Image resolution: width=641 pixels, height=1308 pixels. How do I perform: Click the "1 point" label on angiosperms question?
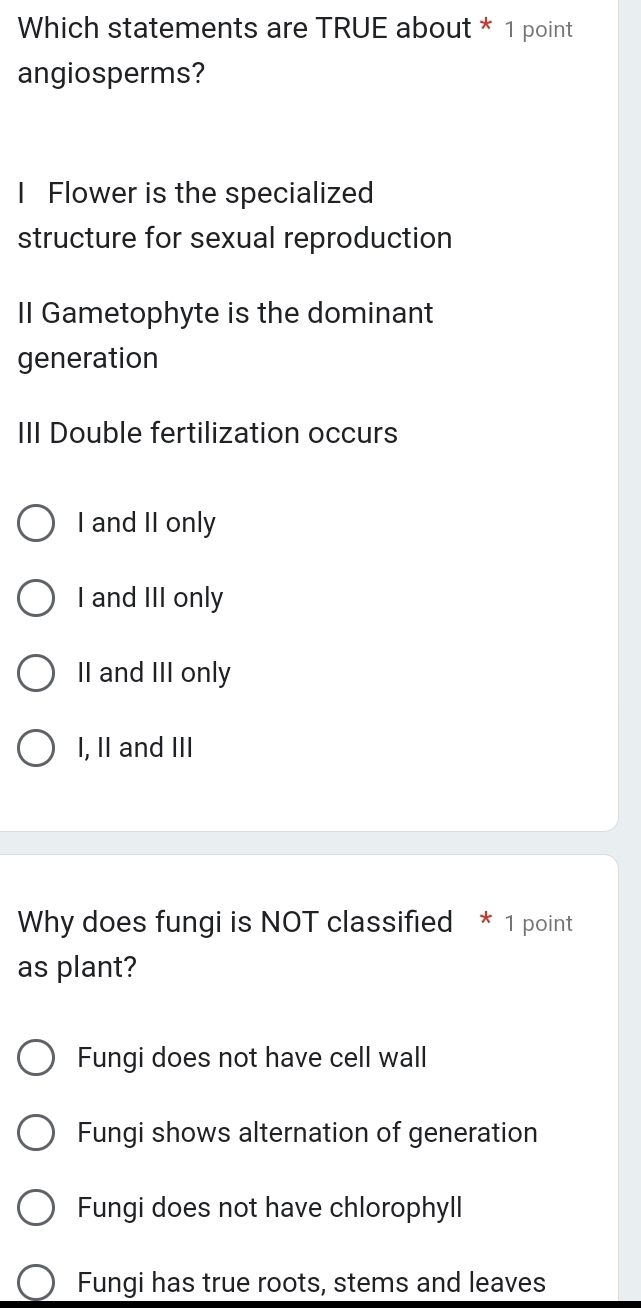click(539, 29)
